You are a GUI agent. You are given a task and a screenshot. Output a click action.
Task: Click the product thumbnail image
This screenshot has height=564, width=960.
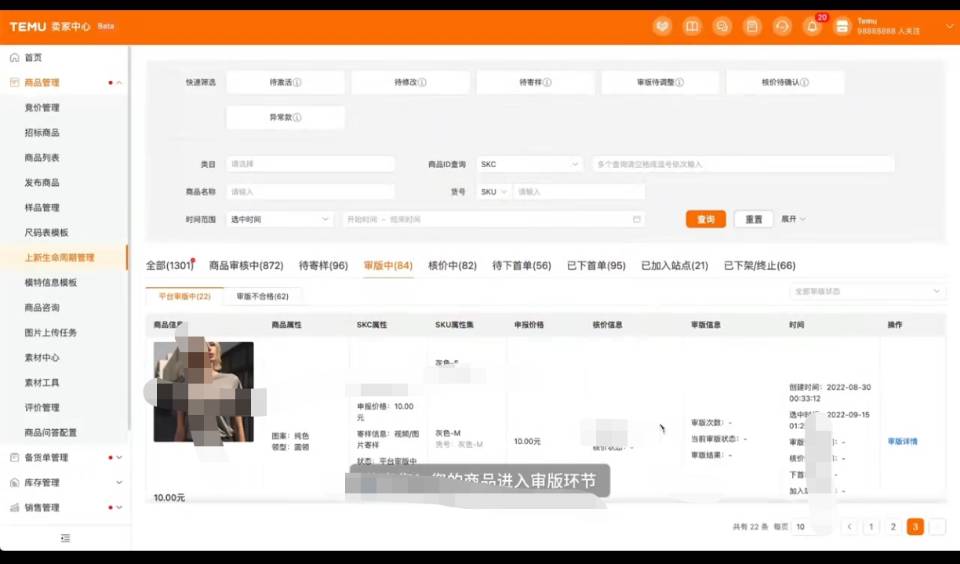[x=203, y=392]
